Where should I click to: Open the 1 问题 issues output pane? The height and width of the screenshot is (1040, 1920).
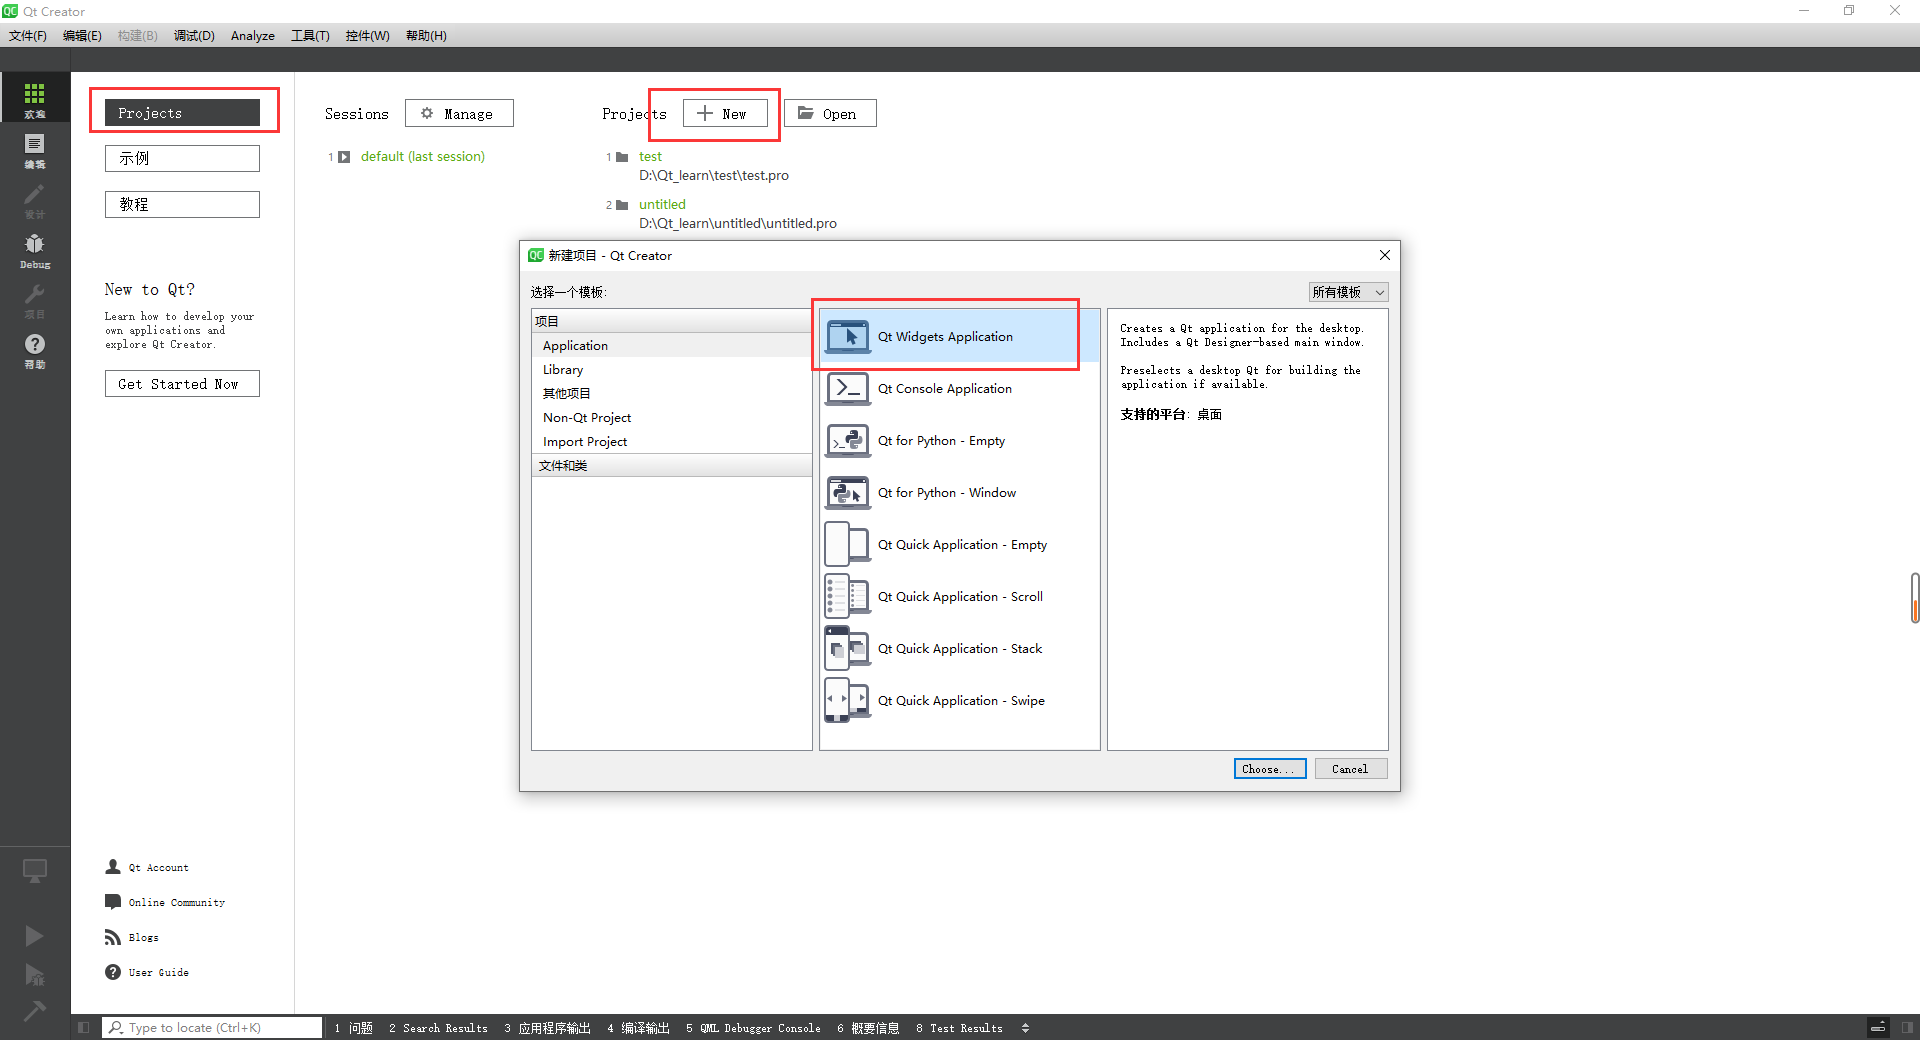[354, 1028]
